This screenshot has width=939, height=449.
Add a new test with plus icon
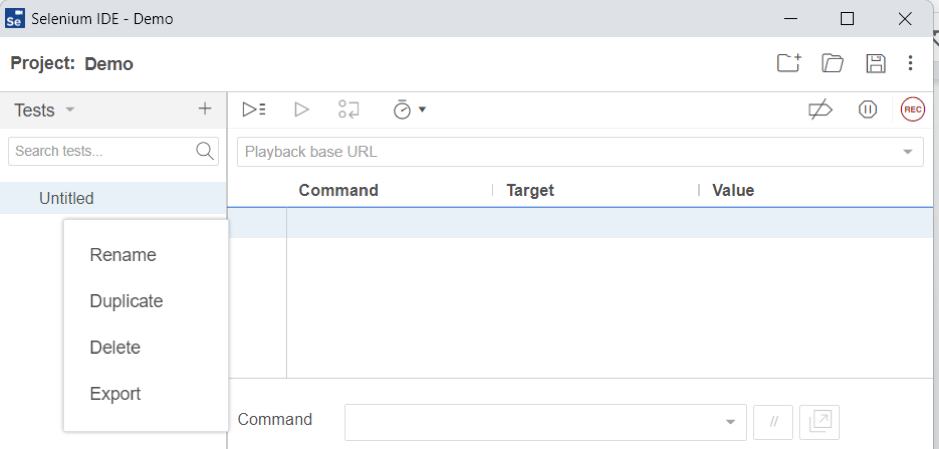205,109
